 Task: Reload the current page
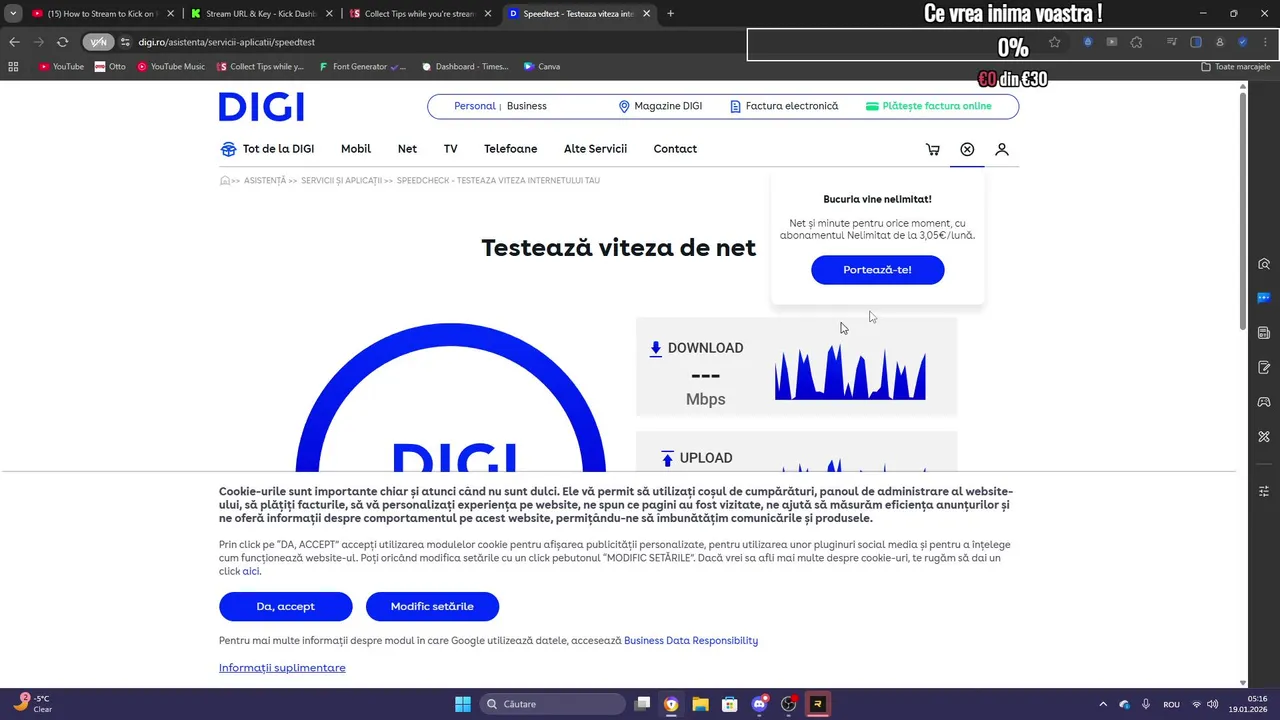(x=62, y=42)
